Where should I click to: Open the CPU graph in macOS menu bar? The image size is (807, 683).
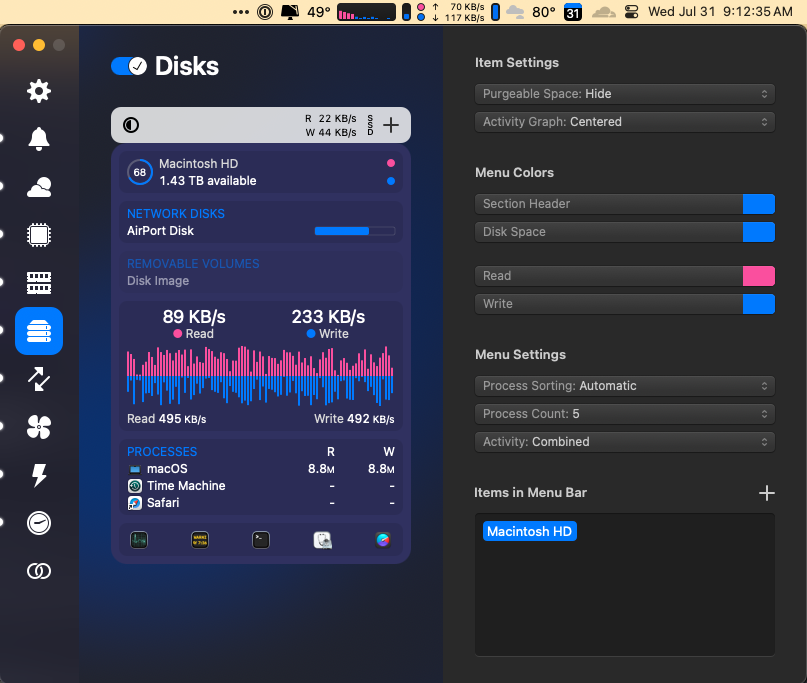point(366,12)
